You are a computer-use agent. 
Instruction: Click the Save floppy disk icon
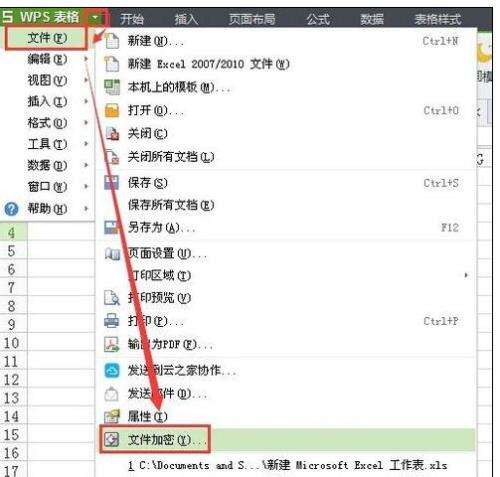click(x=111, y=183)
